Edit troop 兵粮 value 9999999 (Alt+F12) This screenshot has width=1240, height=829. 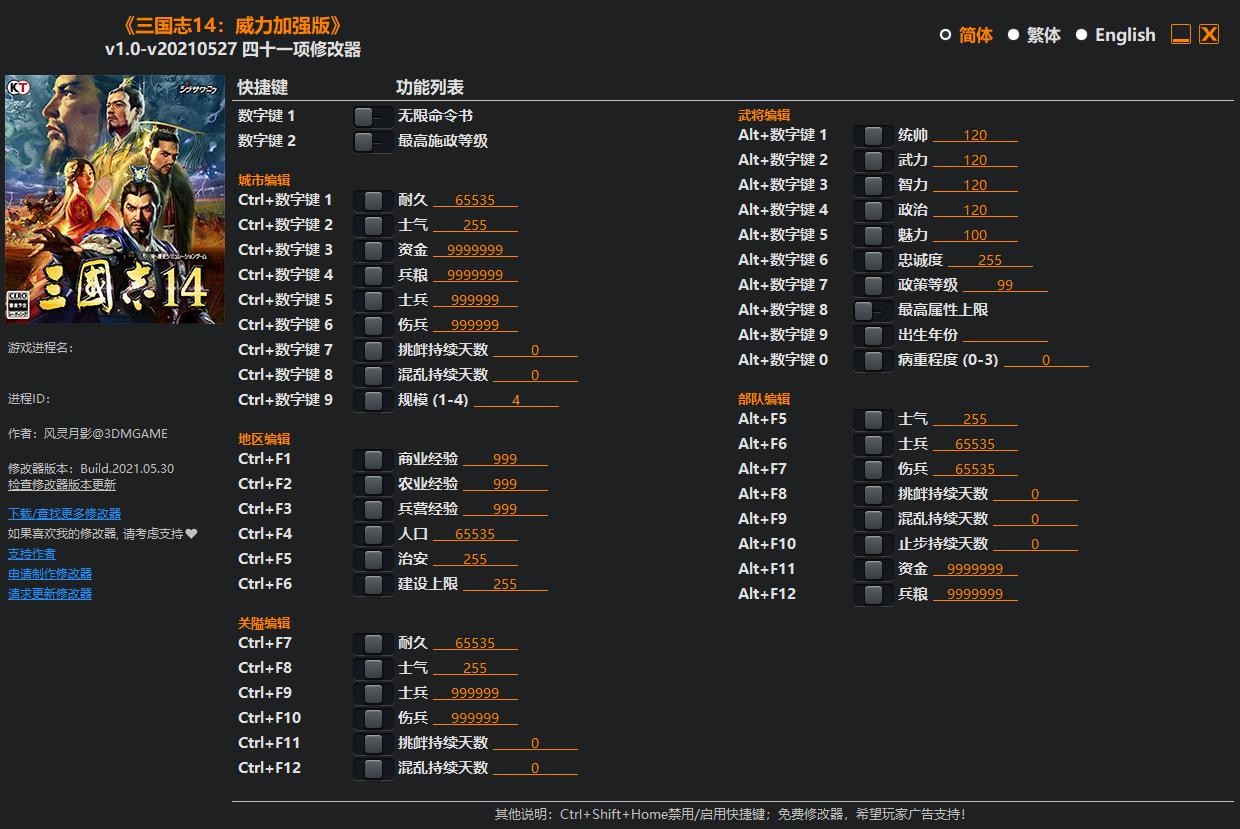[975, 594]
